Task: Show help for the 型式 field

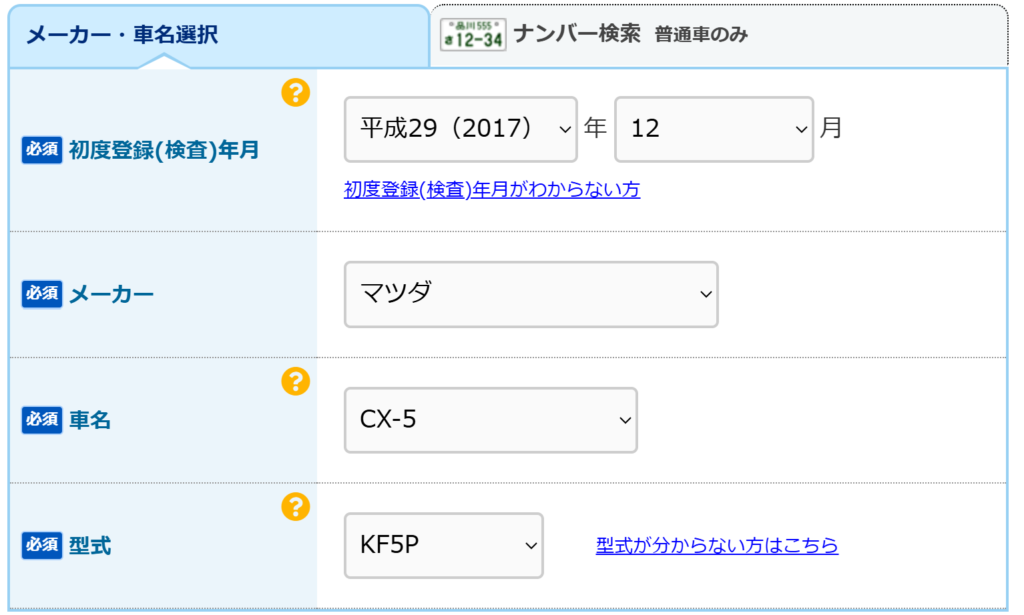Action: click(x=295, y=507)
